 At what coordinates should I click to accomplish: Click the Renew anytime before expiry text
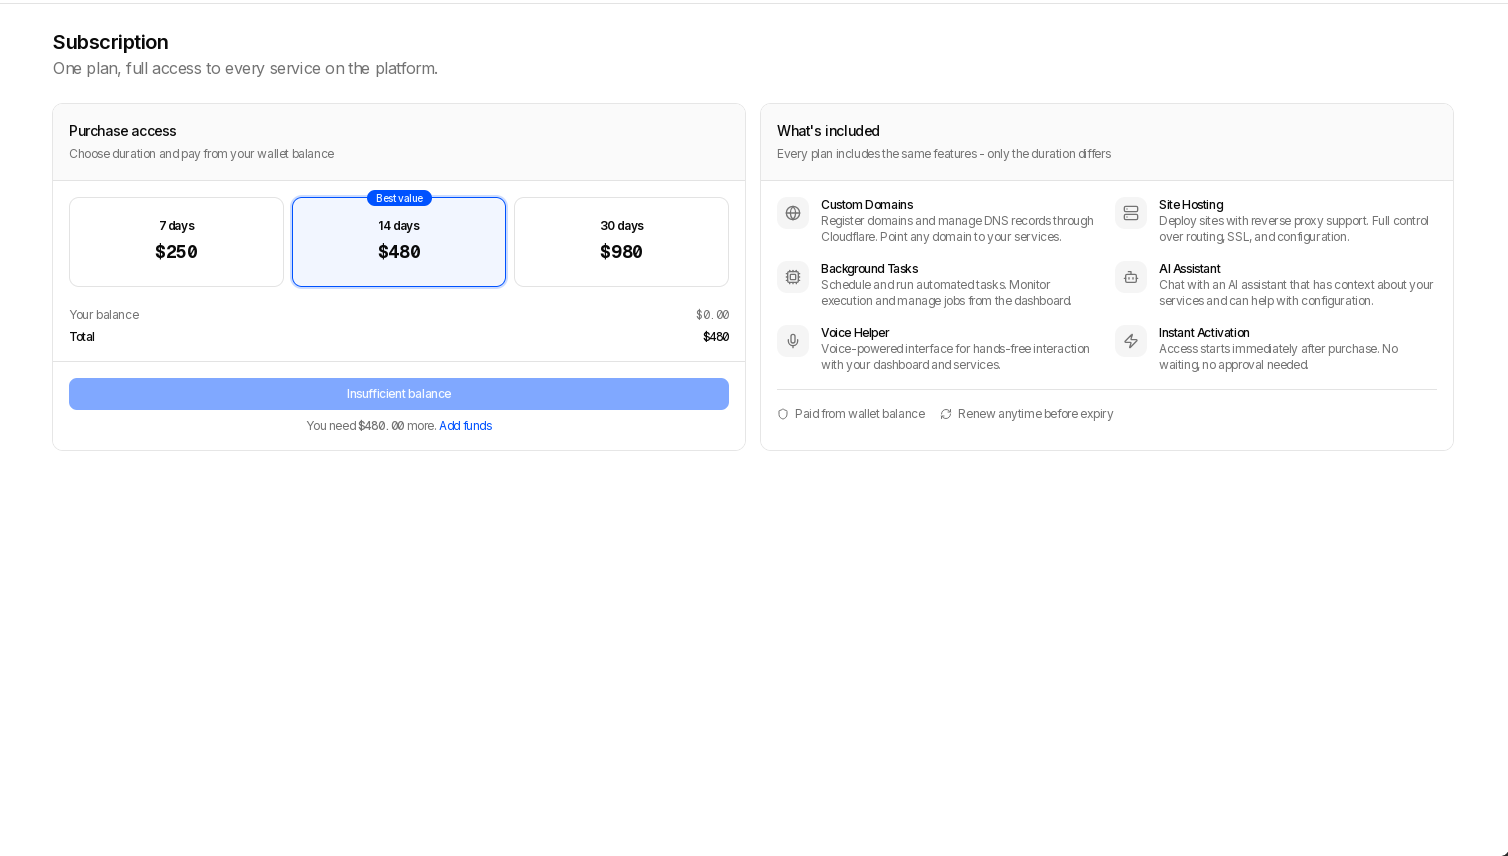pos(1035,414)
